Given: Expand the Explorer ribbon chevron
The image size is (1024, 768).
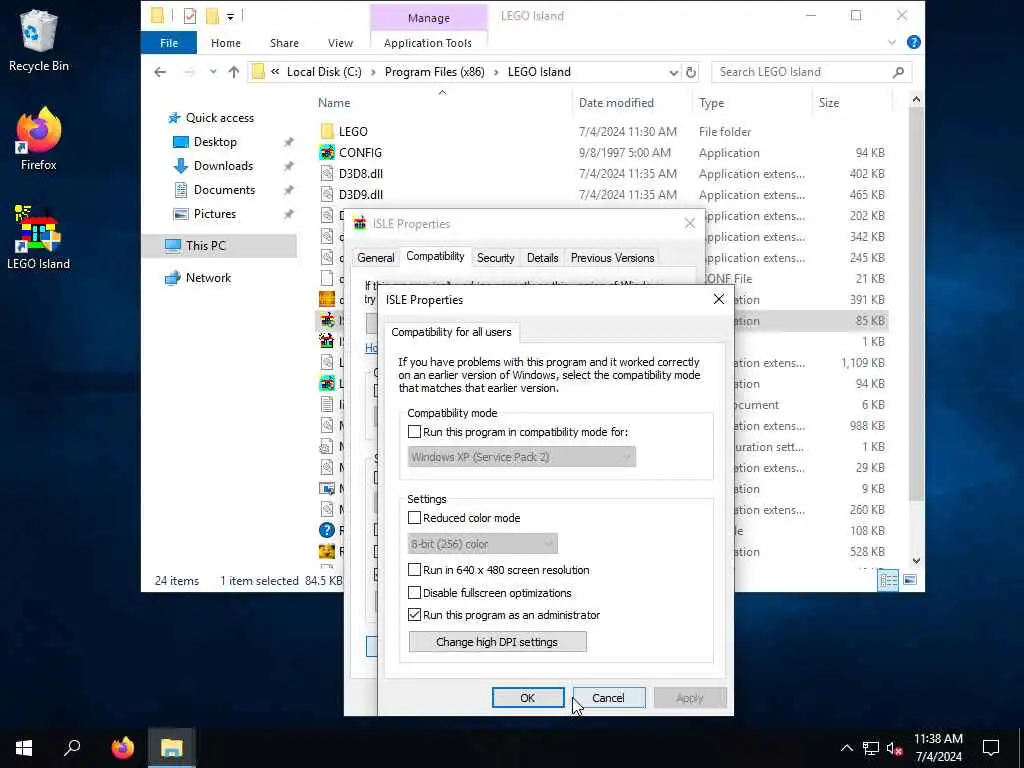Looking at the screenshot, I should [x=891, y=42].
